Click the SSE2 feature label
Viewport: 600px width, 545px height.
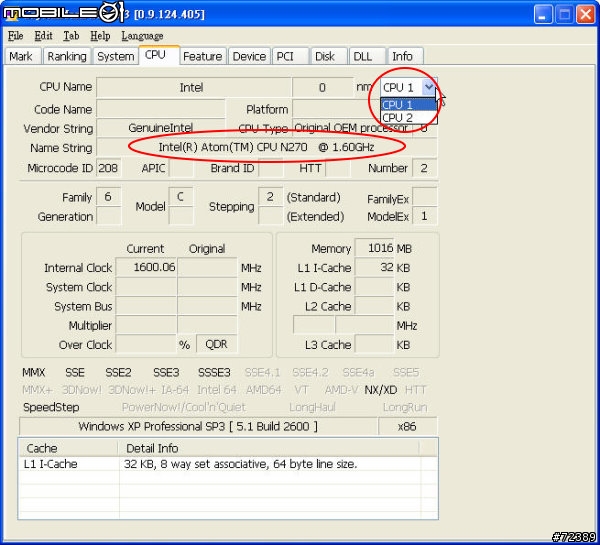click(x=118, y=372)
